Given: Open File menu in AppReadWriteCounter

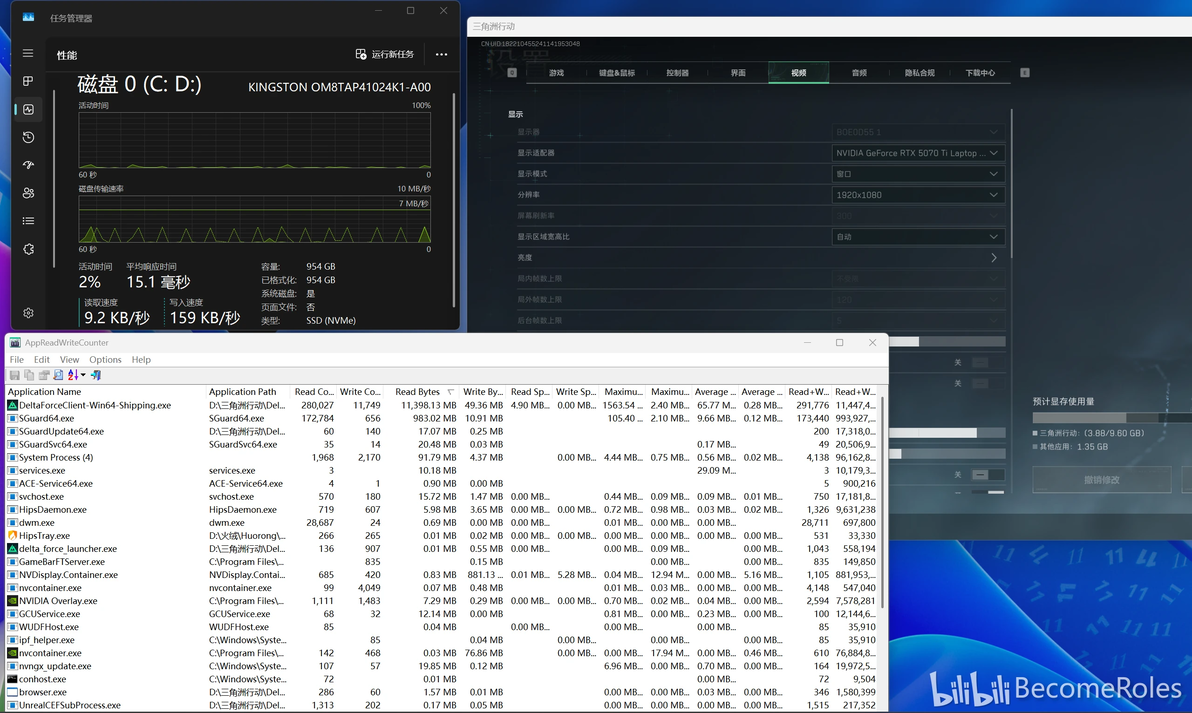Looking at the screenshot, I should [x=17, y=360].
